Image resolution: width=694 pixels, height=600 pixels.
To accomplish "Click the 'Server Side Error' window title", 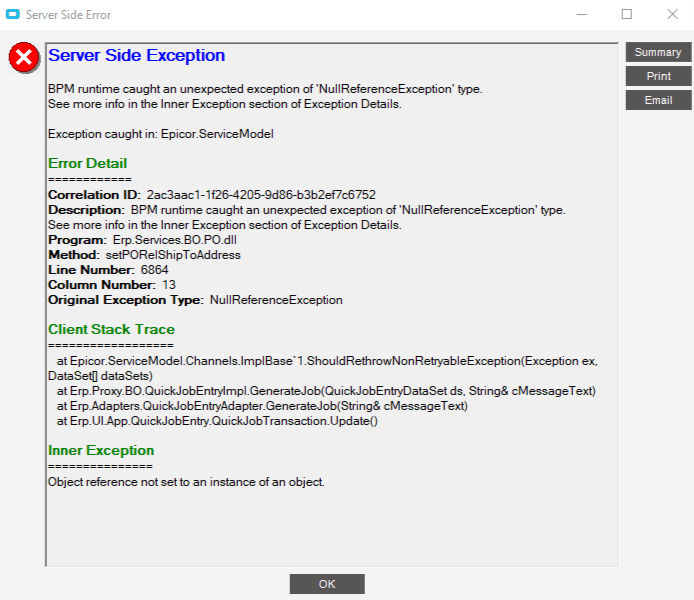I will click(x=68, y=15).
